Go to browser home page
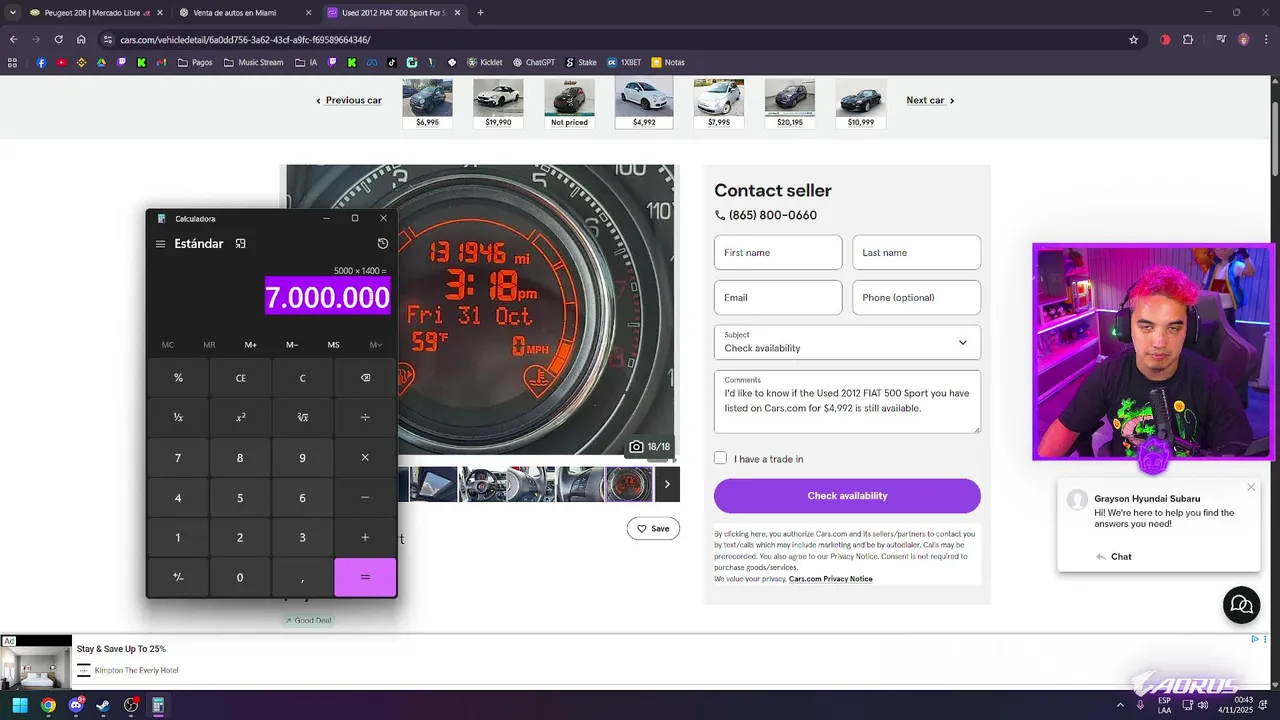The height and width of the screenshot is (720, 1280). pyautogui.click(x=81, y=40)
